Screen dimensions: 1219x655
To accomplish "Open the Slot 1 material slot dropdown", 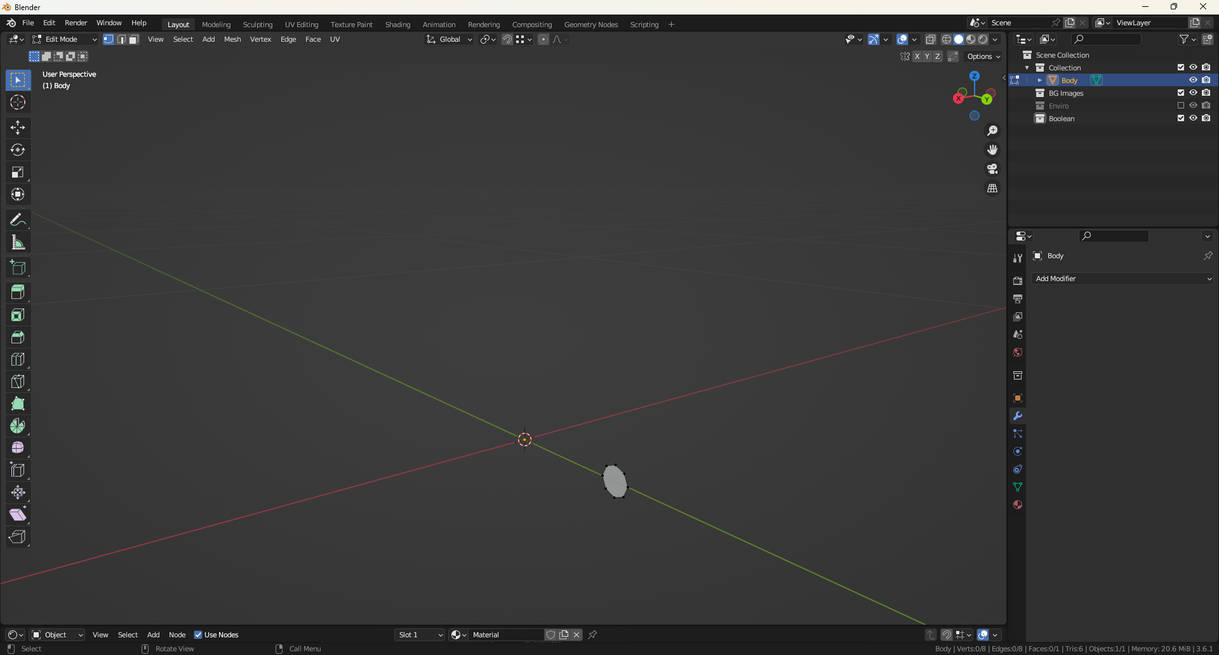I will [x=420, y=635].
